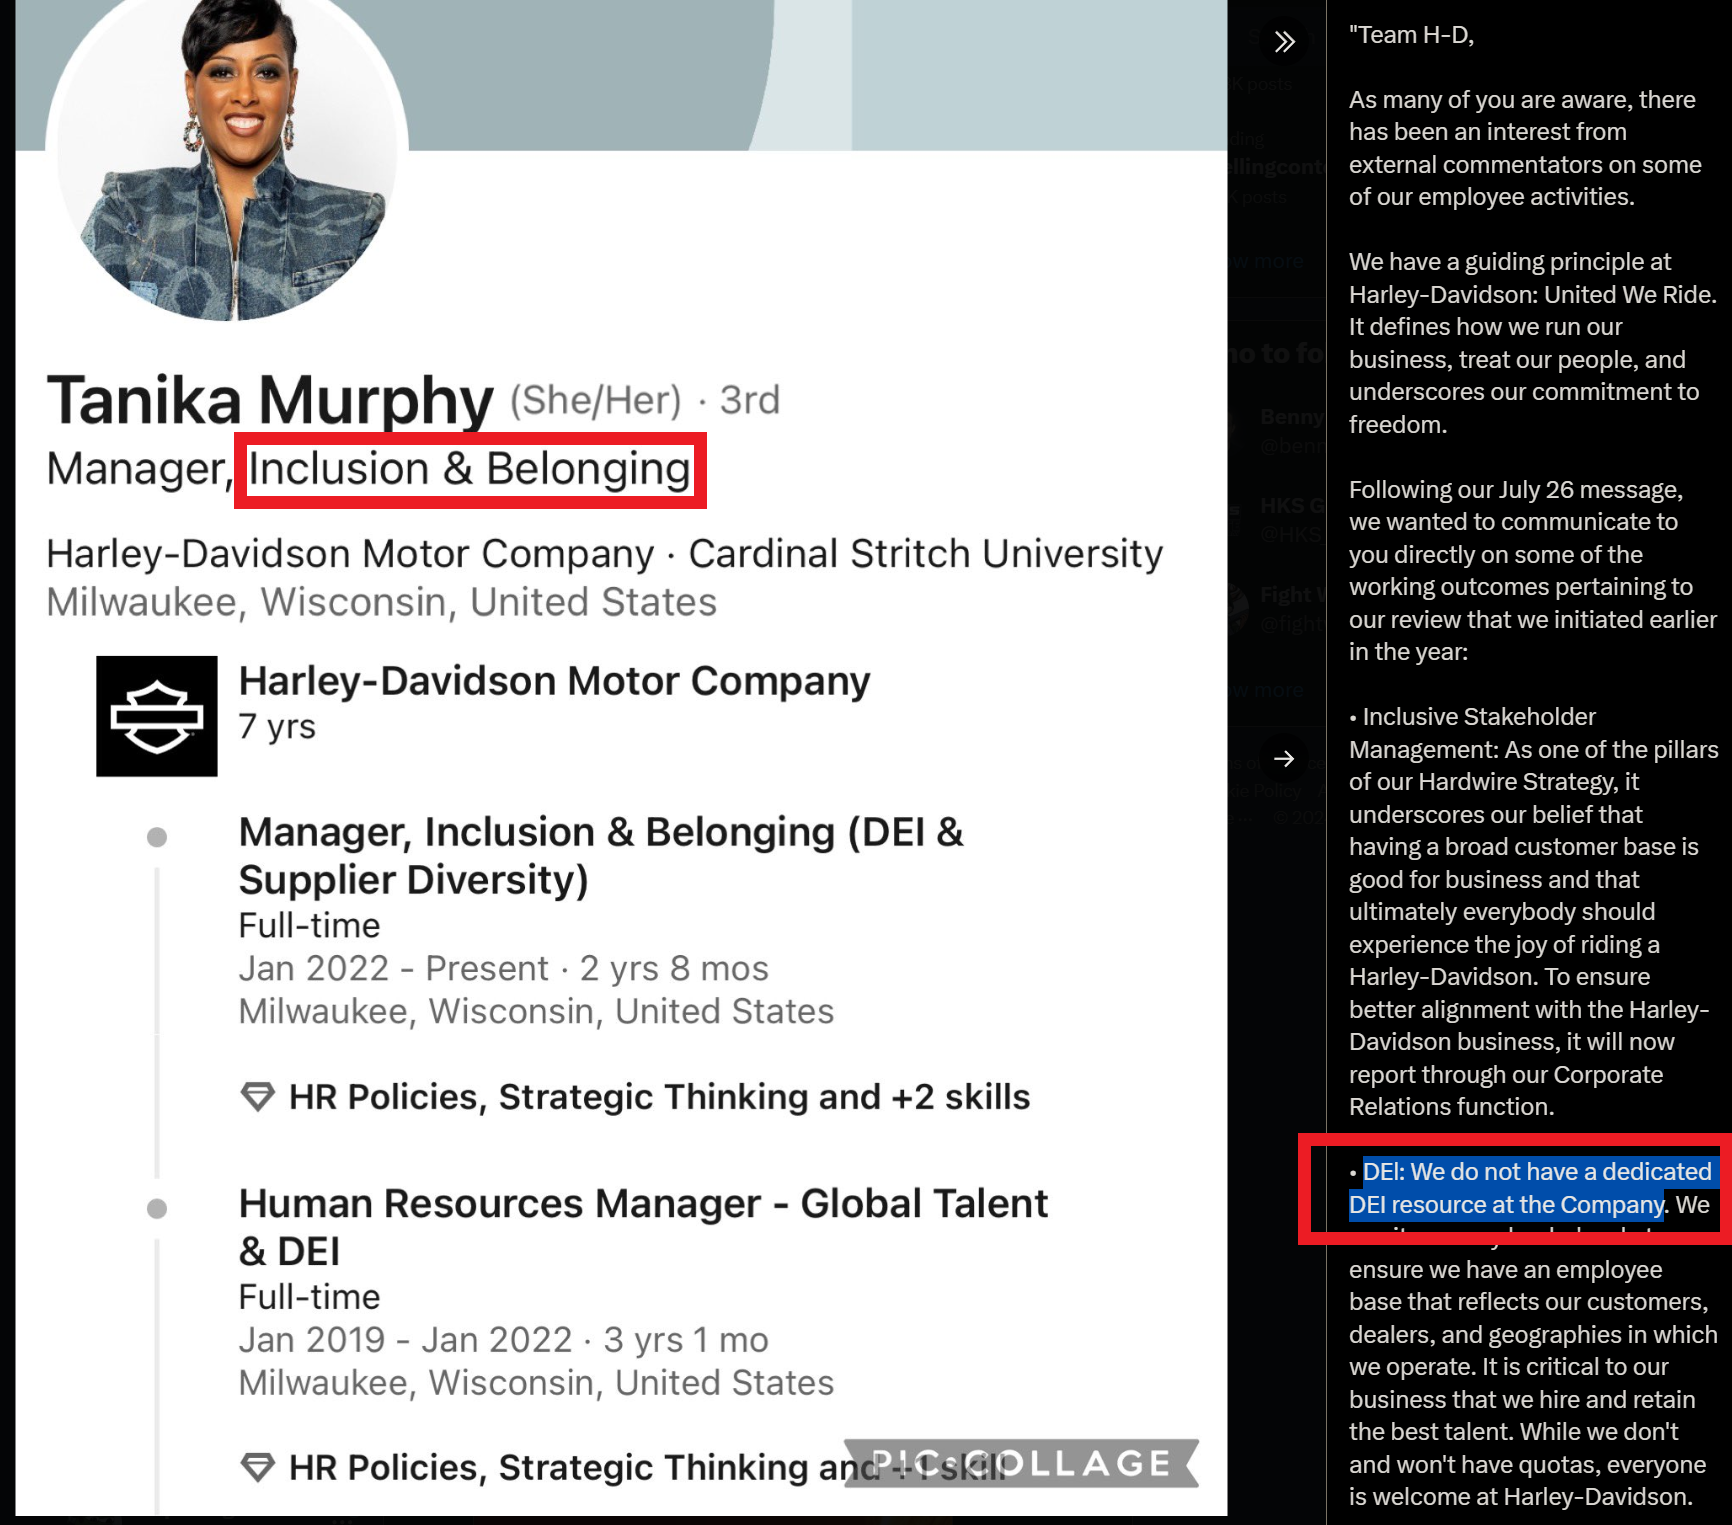
Task: Click the double chevron collapse icon
Action: click(x=1285, y=42)
